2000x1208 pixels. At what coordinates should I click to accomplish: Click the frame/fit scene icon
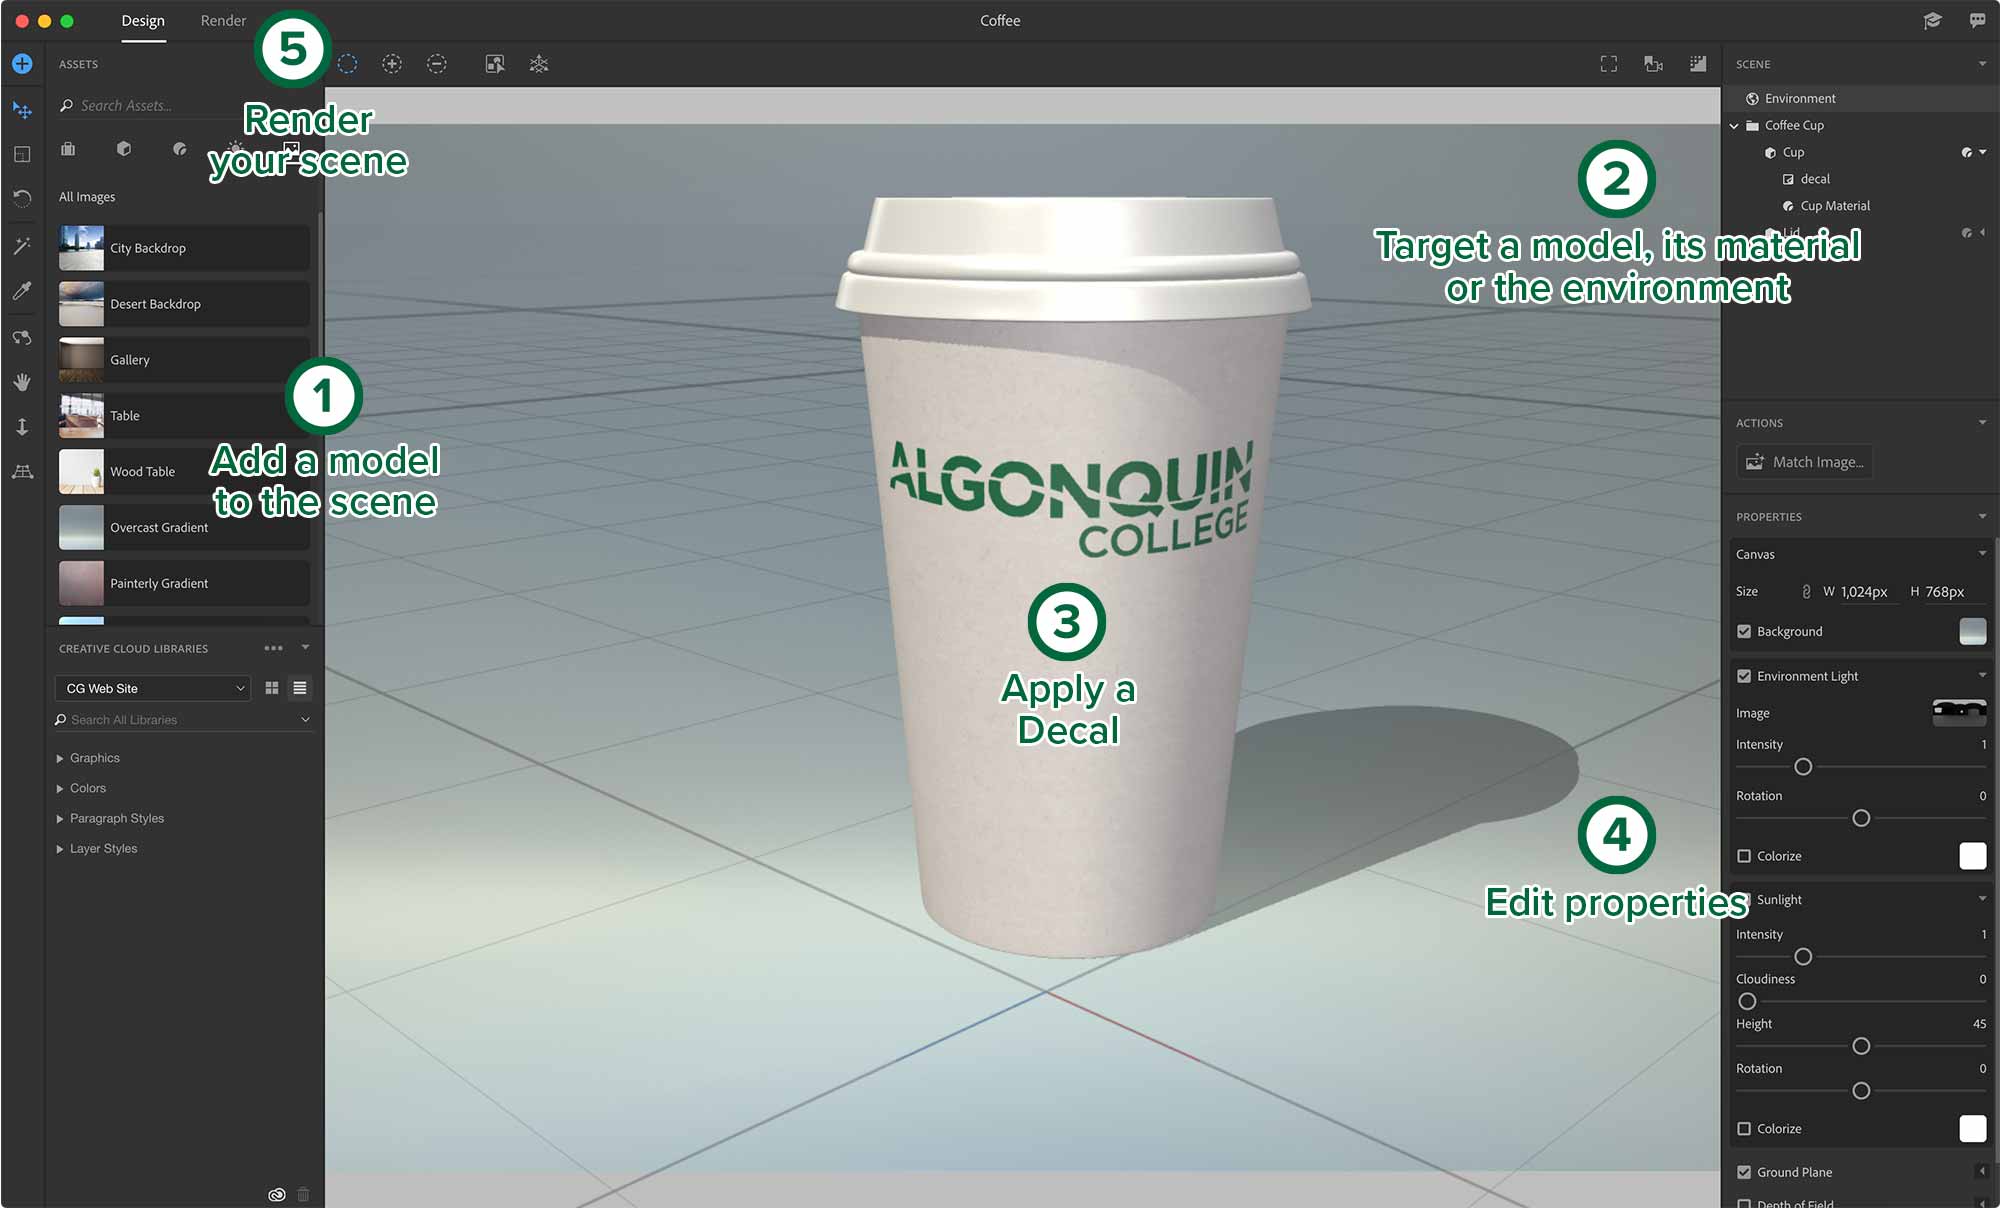click(x=1610, y=63)
